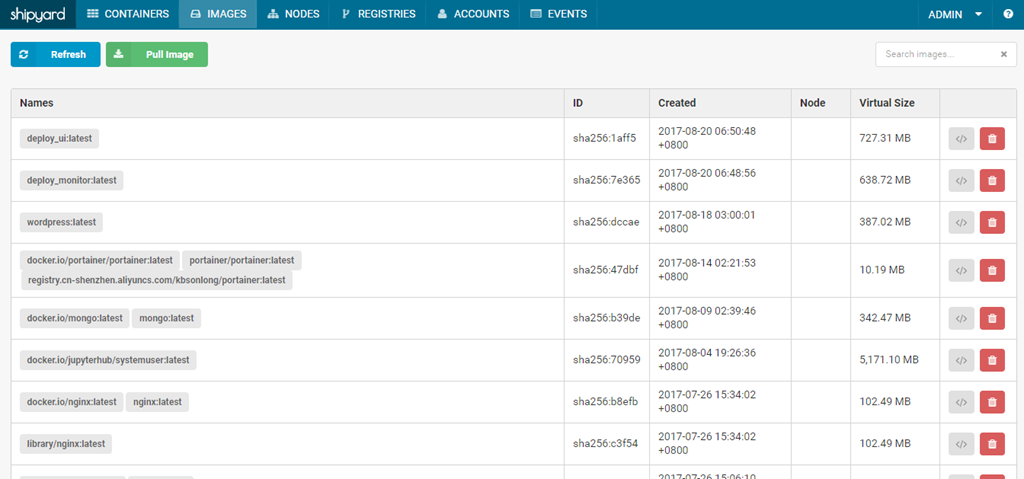Image resolution: width=1024 pixels, height=479 pixels.
Task: Click the deploy_monitor:latest tag
Action: 71,180
